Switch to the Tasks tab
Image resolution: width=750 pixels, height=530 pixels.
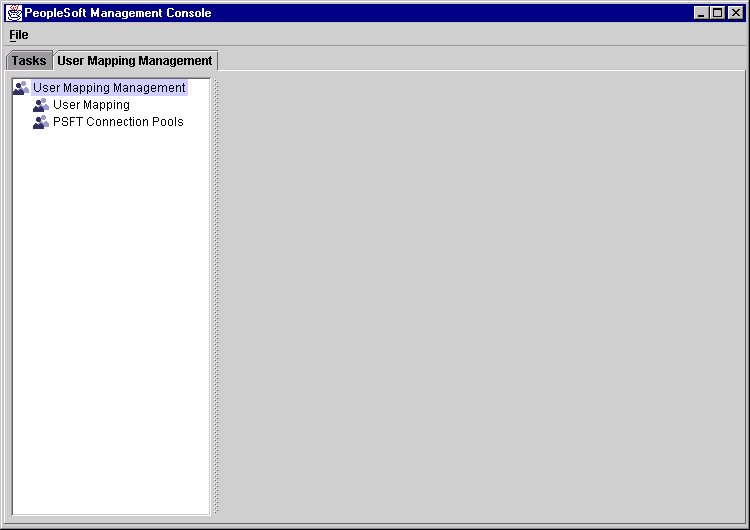coord(29,61)
